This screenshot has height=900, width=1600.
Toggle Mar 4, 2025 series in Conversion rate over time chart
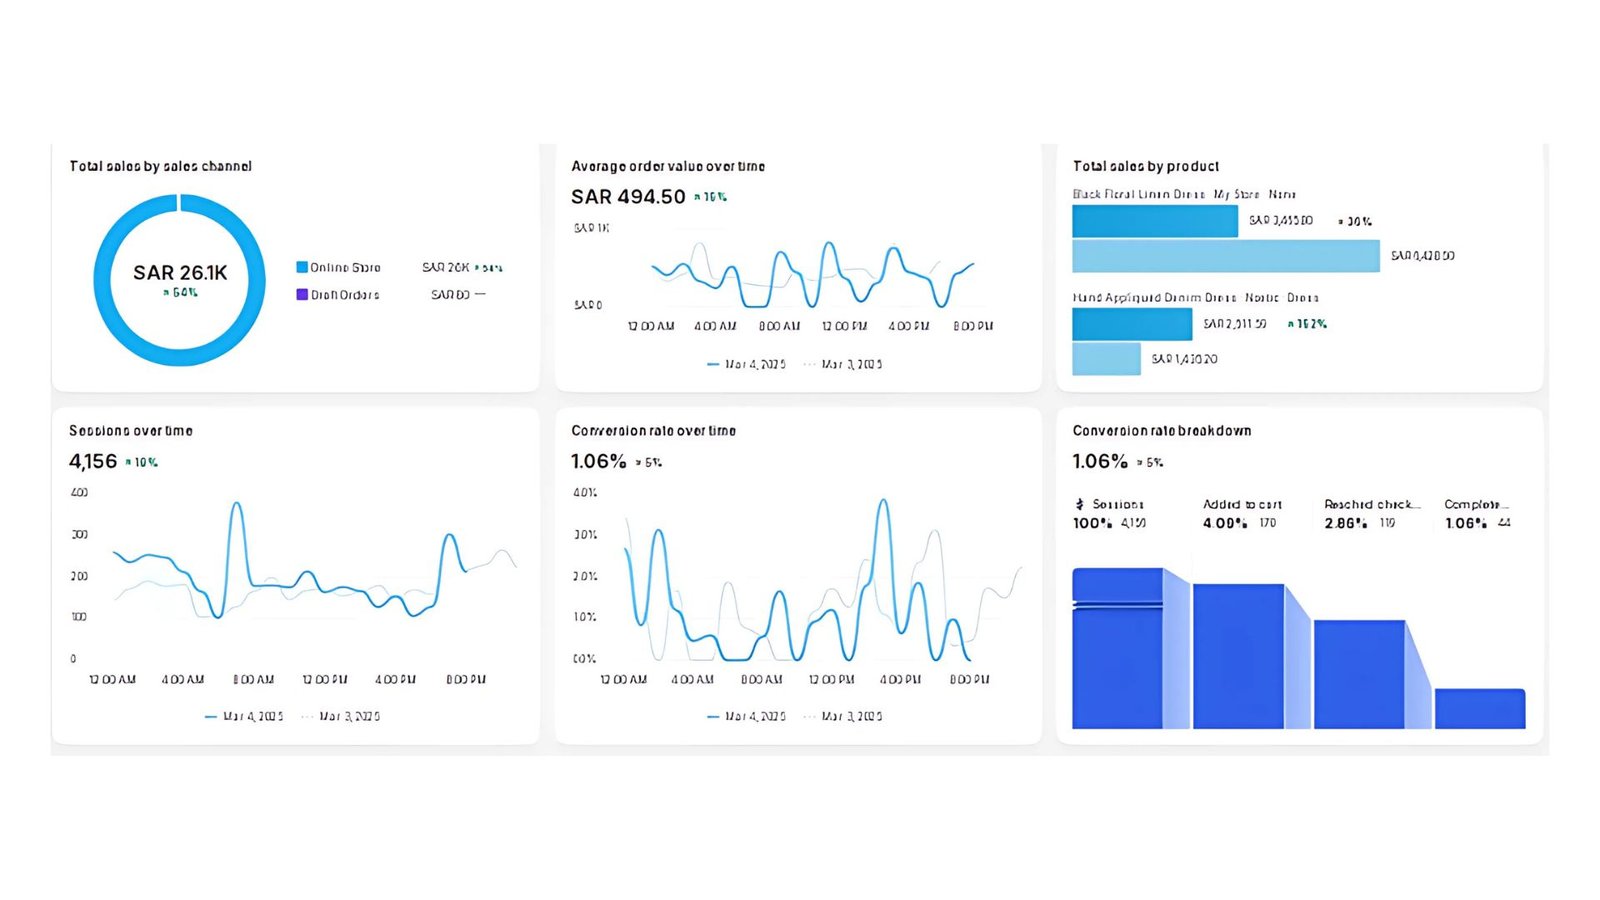[x=746, y=716]
